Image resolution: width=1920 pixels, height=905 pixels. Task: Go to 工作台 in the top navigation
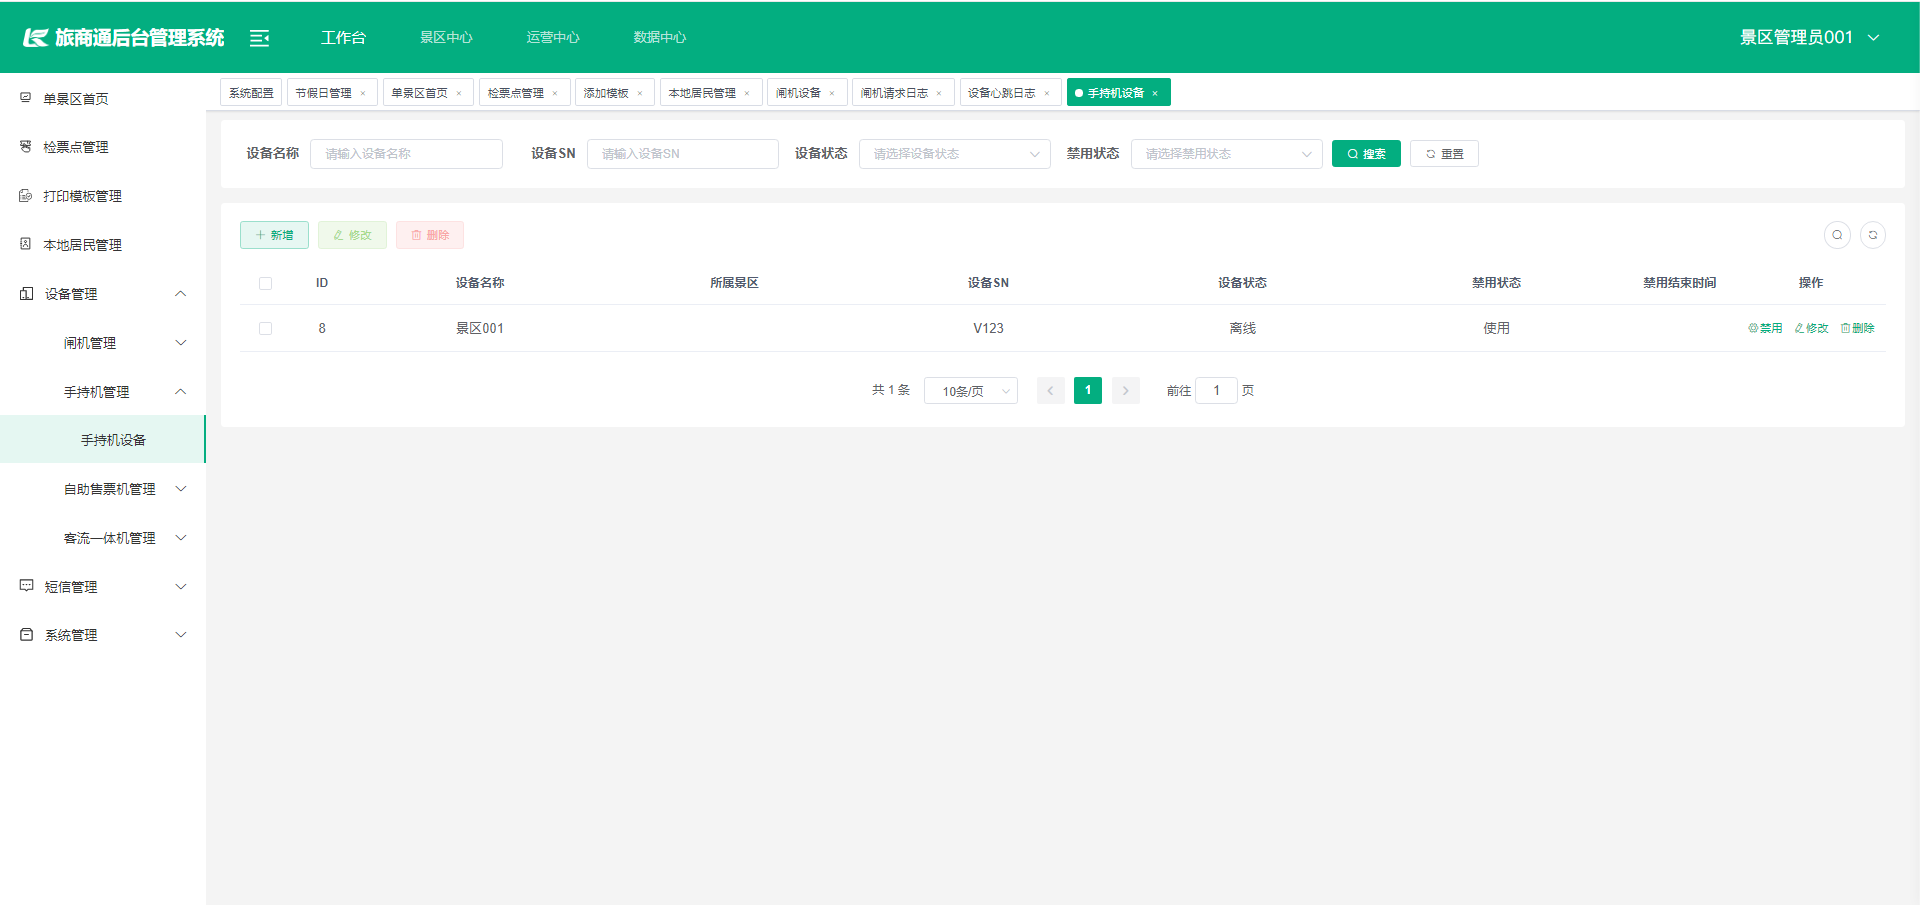(343, 37)
